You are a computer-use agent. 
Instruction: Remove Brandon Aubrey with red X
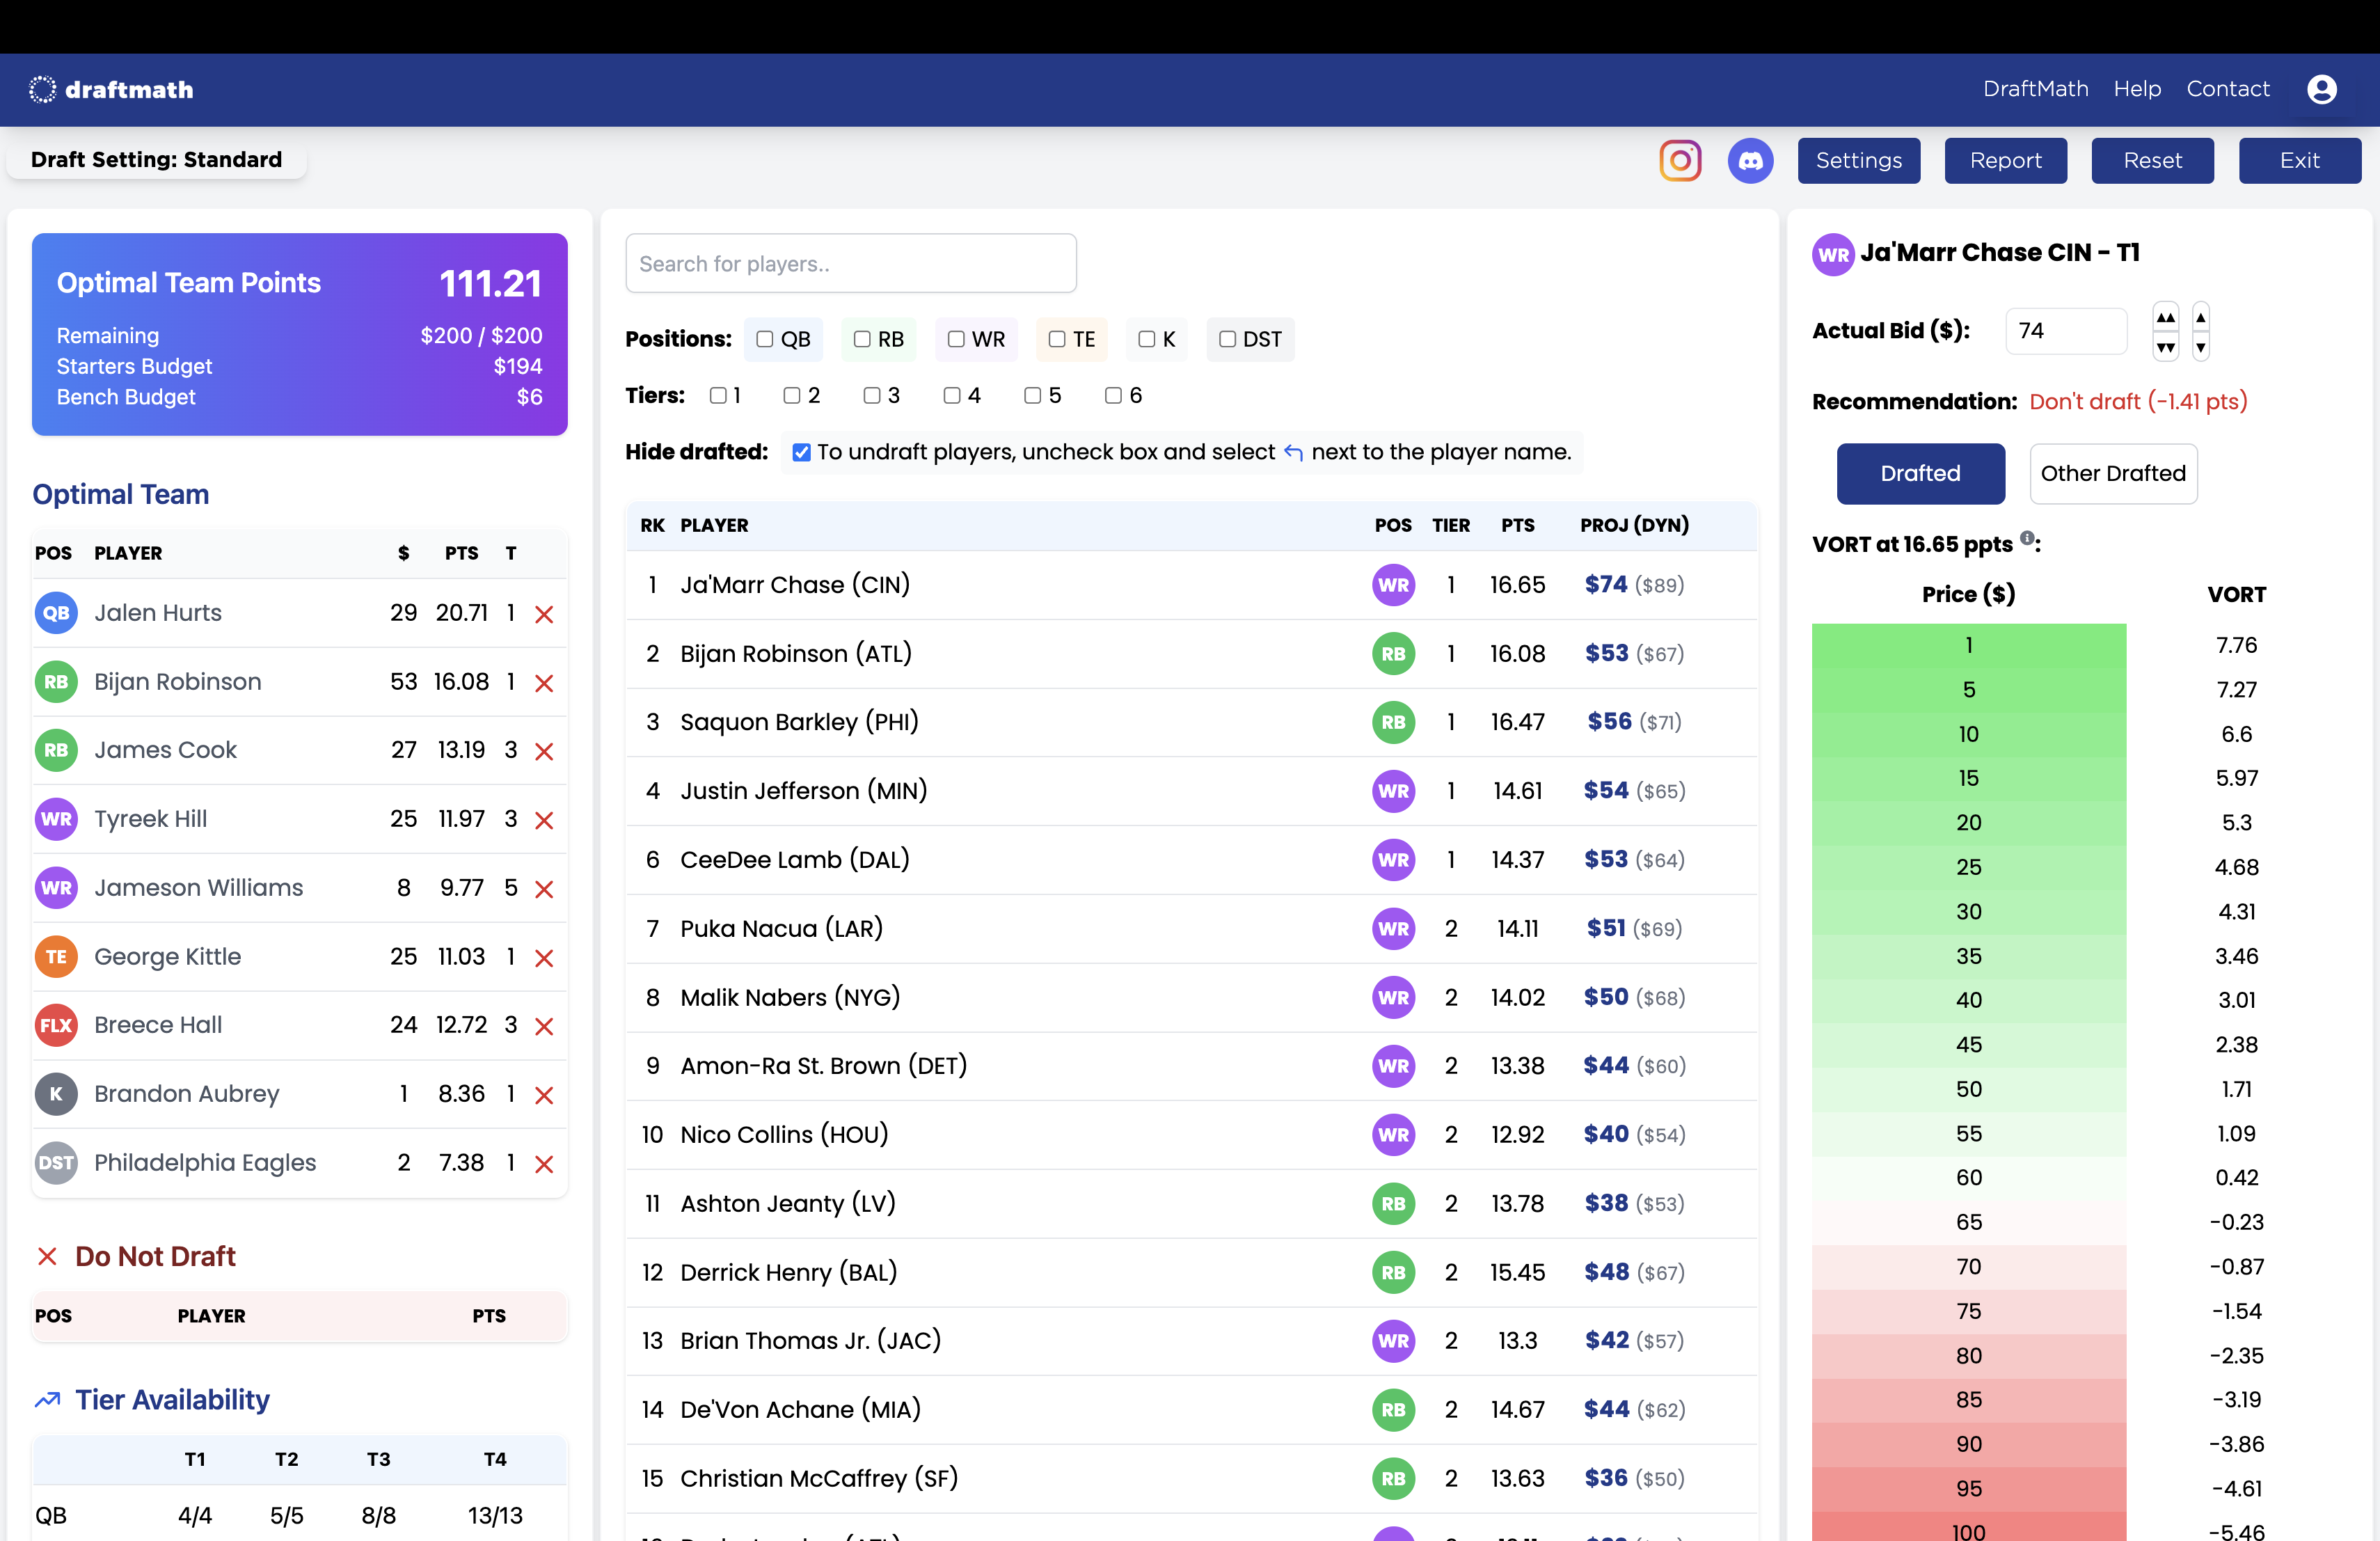point(544,1096)
